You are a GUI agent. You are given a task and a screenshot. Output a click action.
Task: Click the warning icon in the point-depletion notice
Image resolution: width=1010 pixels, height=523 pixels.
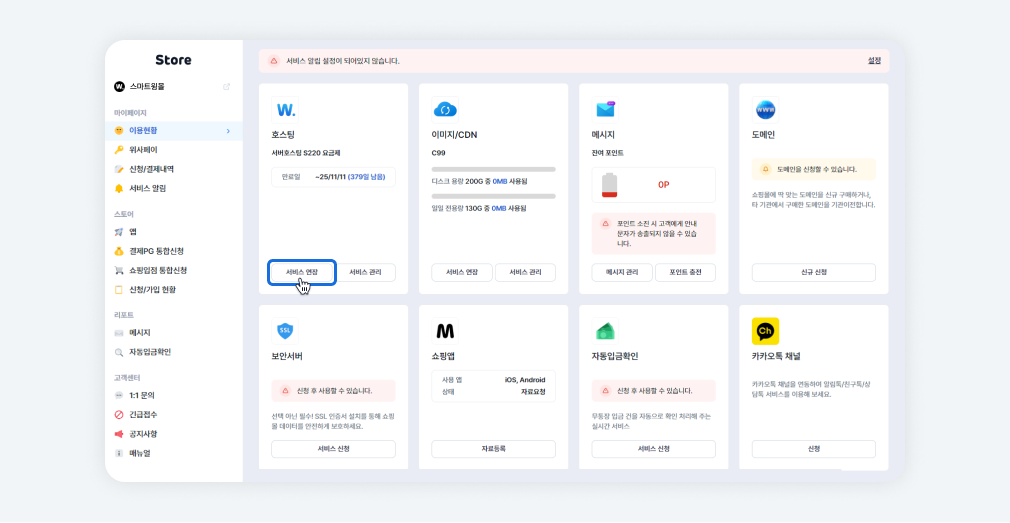click(605, 223)
